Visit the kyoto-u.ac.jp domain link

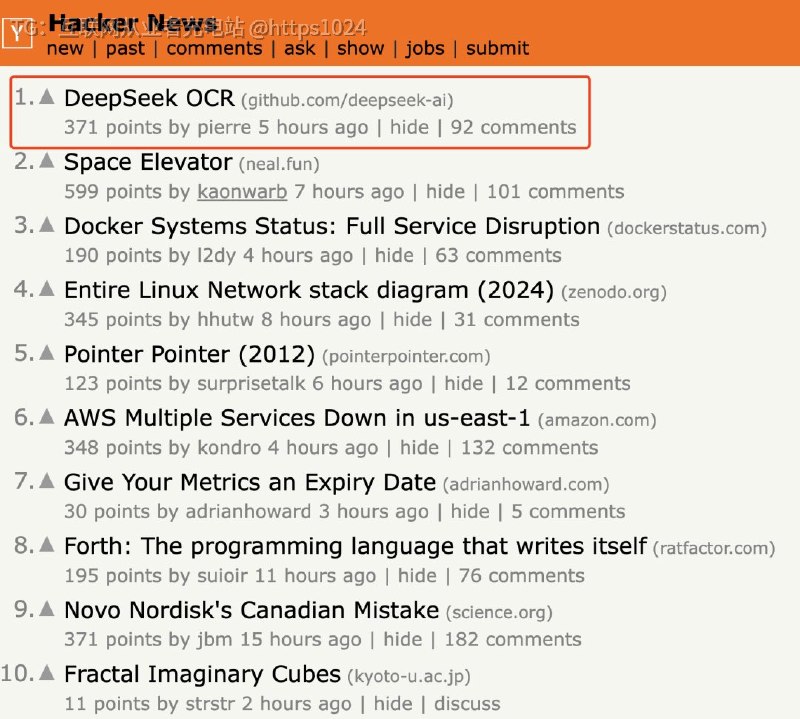[409, 677]
